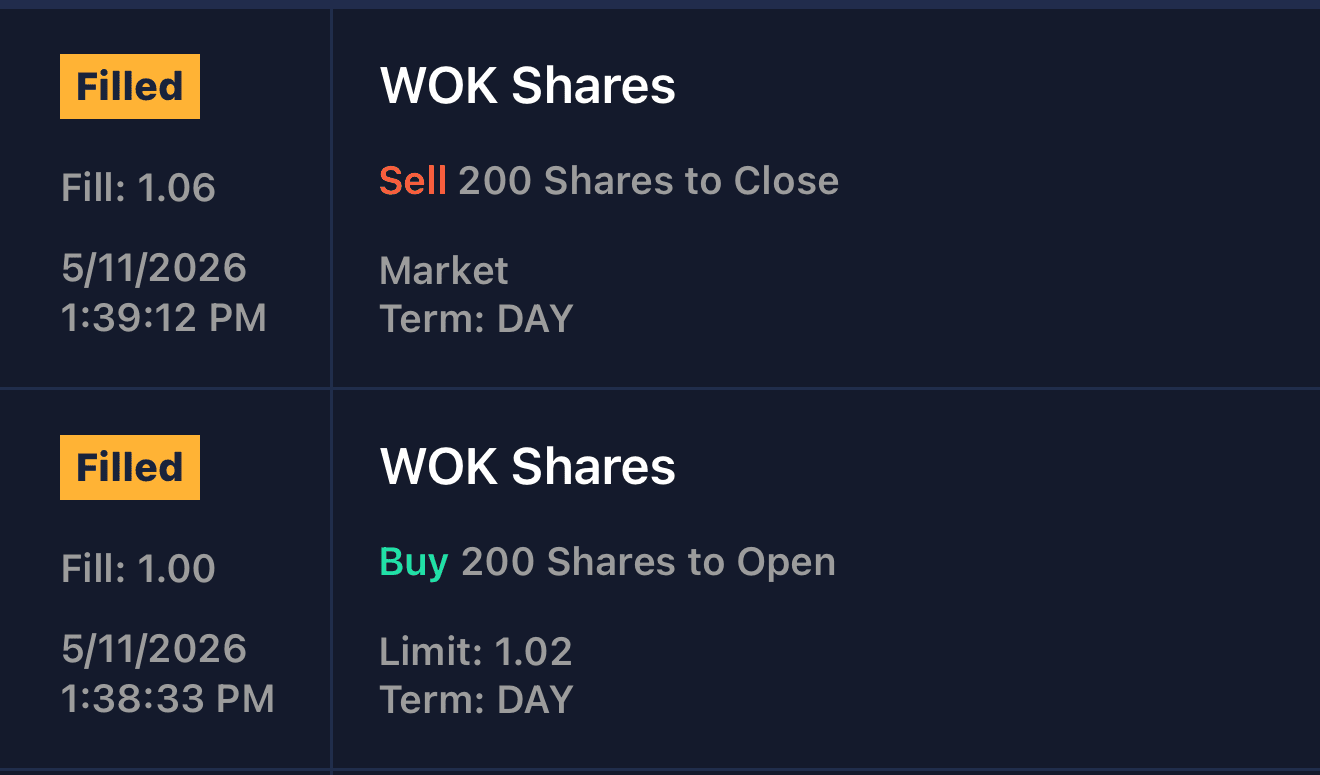Click the Fill: 1.06 price
The width and height of the screenshot is (1320, 775).
pyautogui.click(x=138, y=188)
